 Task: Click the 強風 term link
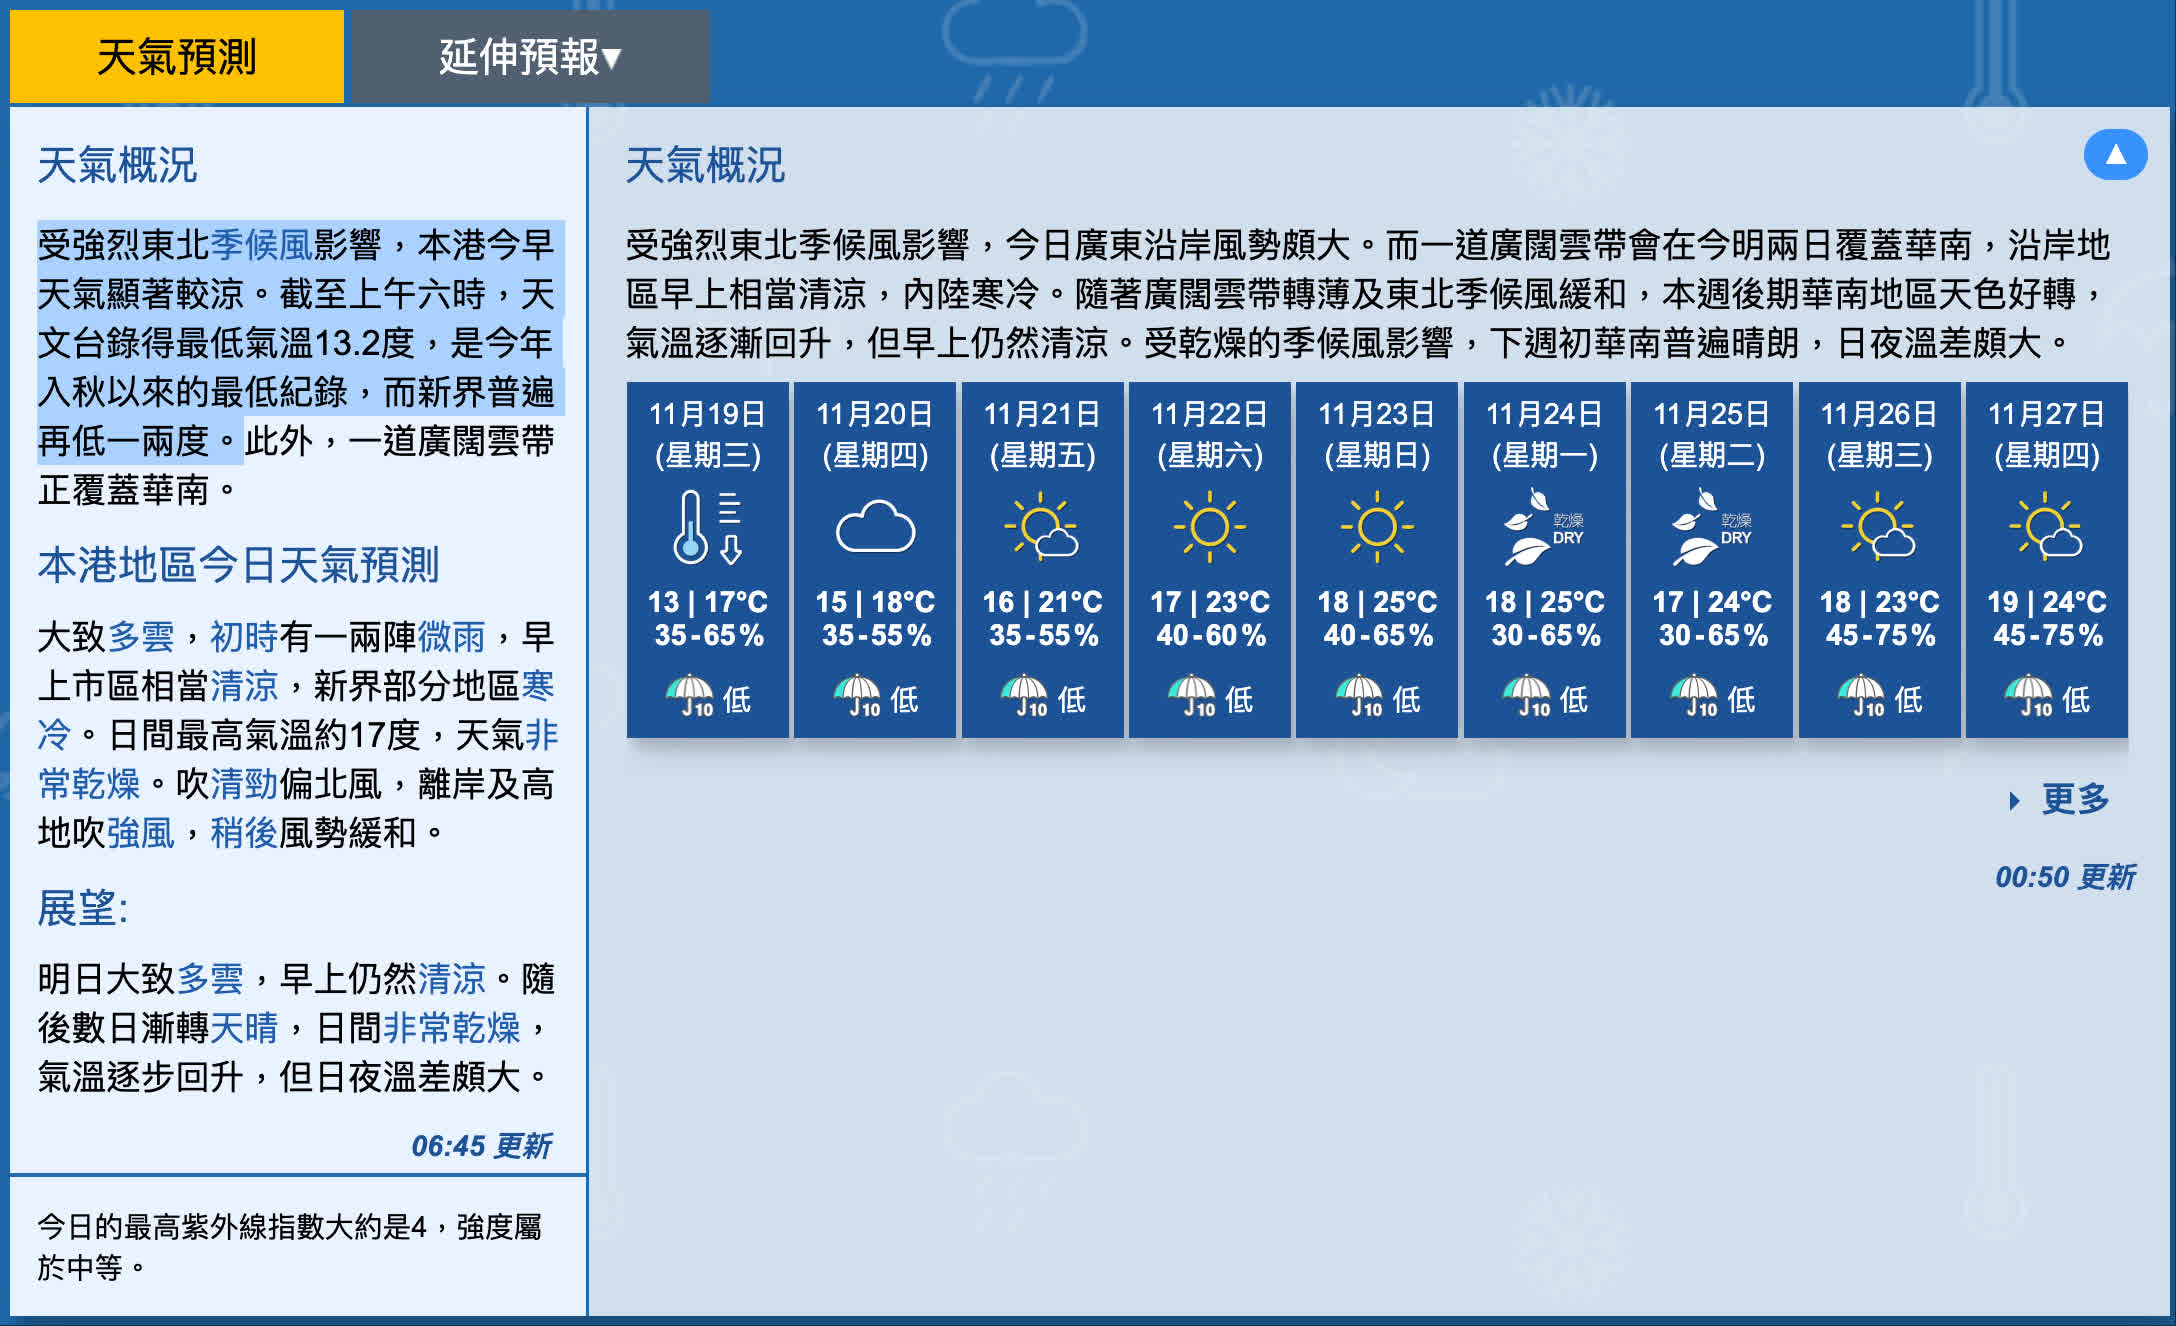pyautogui.click(x=141, y=833)
